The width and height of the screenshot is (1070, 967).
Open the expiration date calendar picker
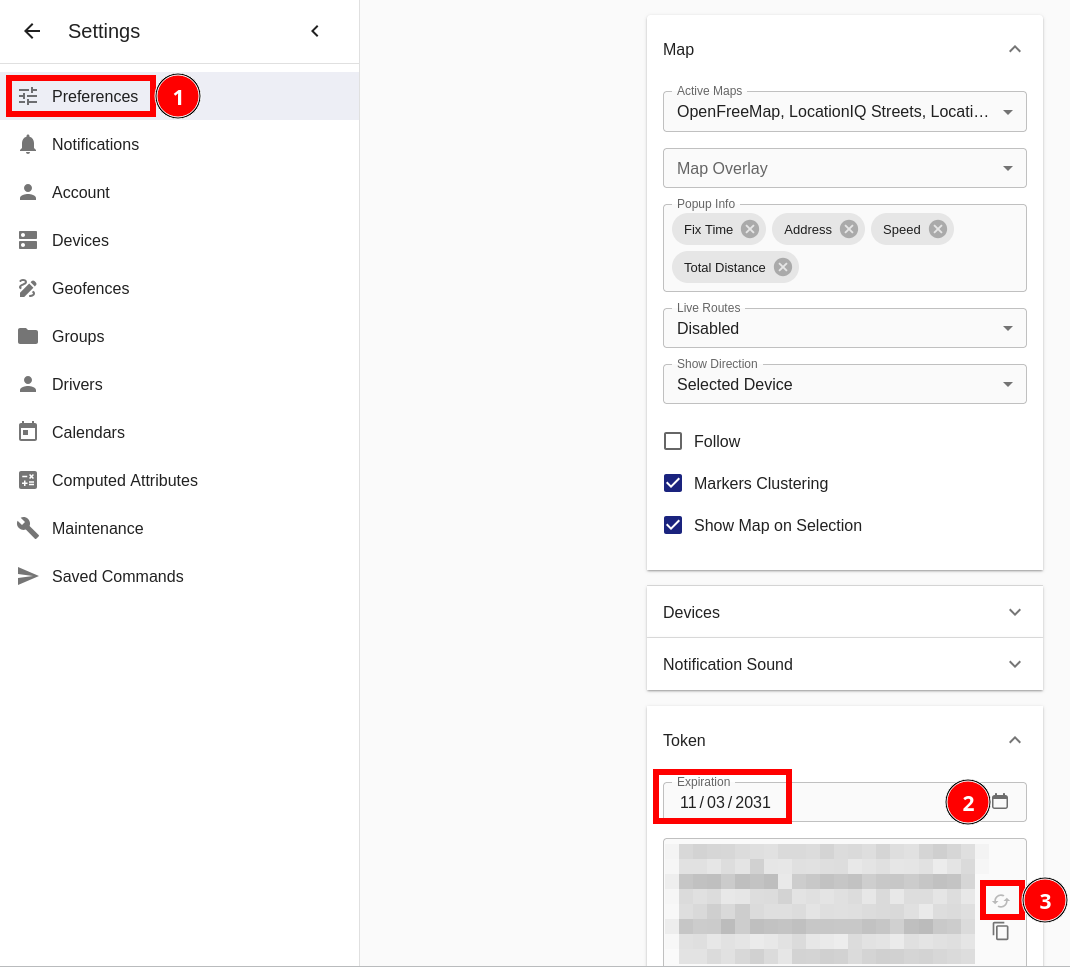(1000, 801)
